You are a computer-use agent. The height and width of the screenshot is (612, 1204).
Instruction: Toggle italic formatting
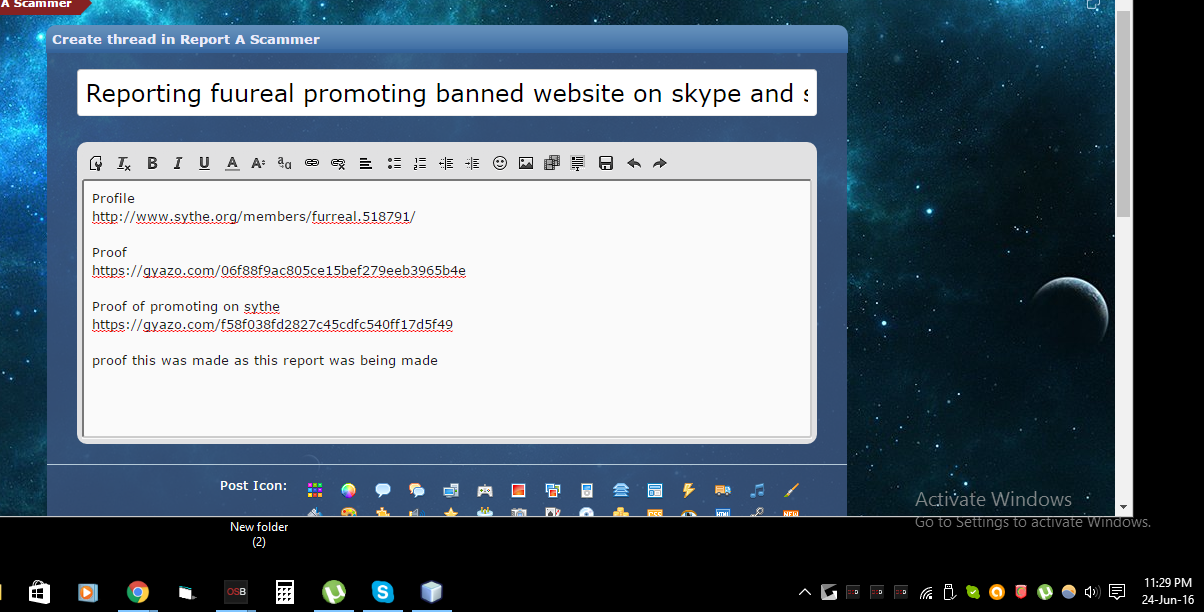point(178,163)
